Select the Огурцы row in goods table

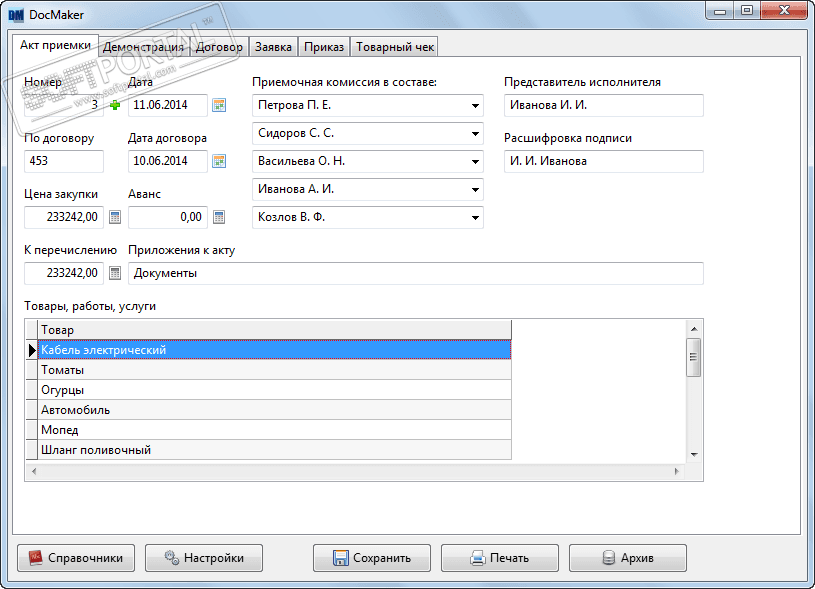pos(274,390)
